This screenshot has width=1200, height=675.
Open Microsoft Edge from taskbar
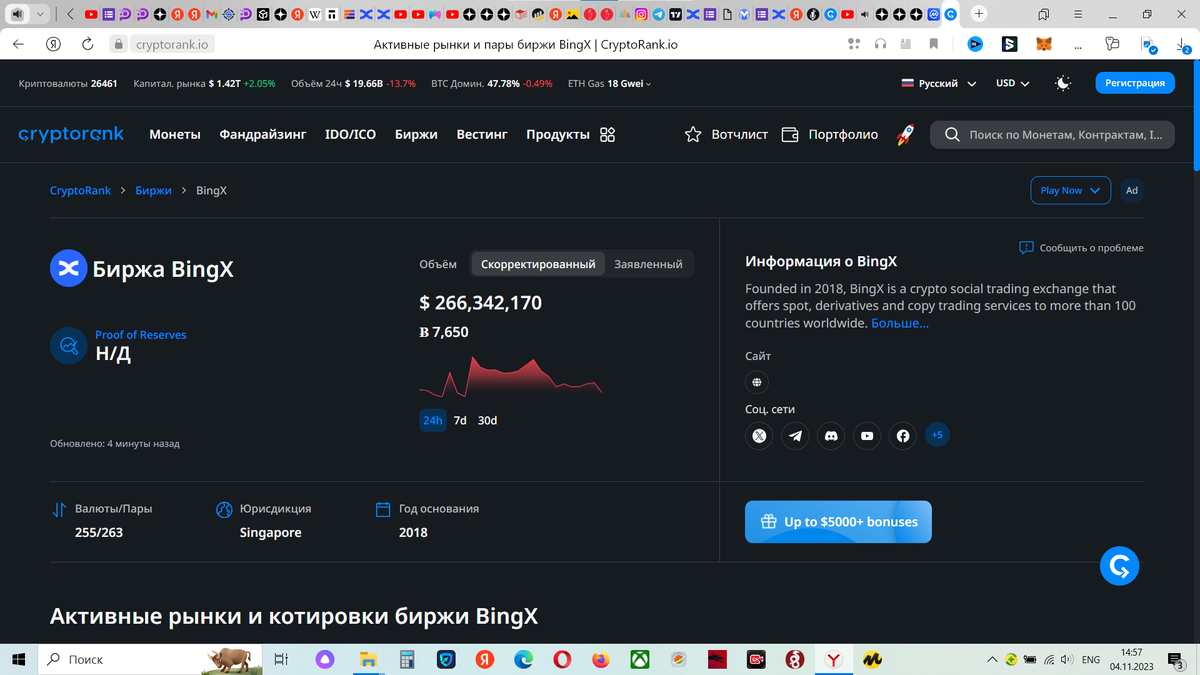click(523, 660)
